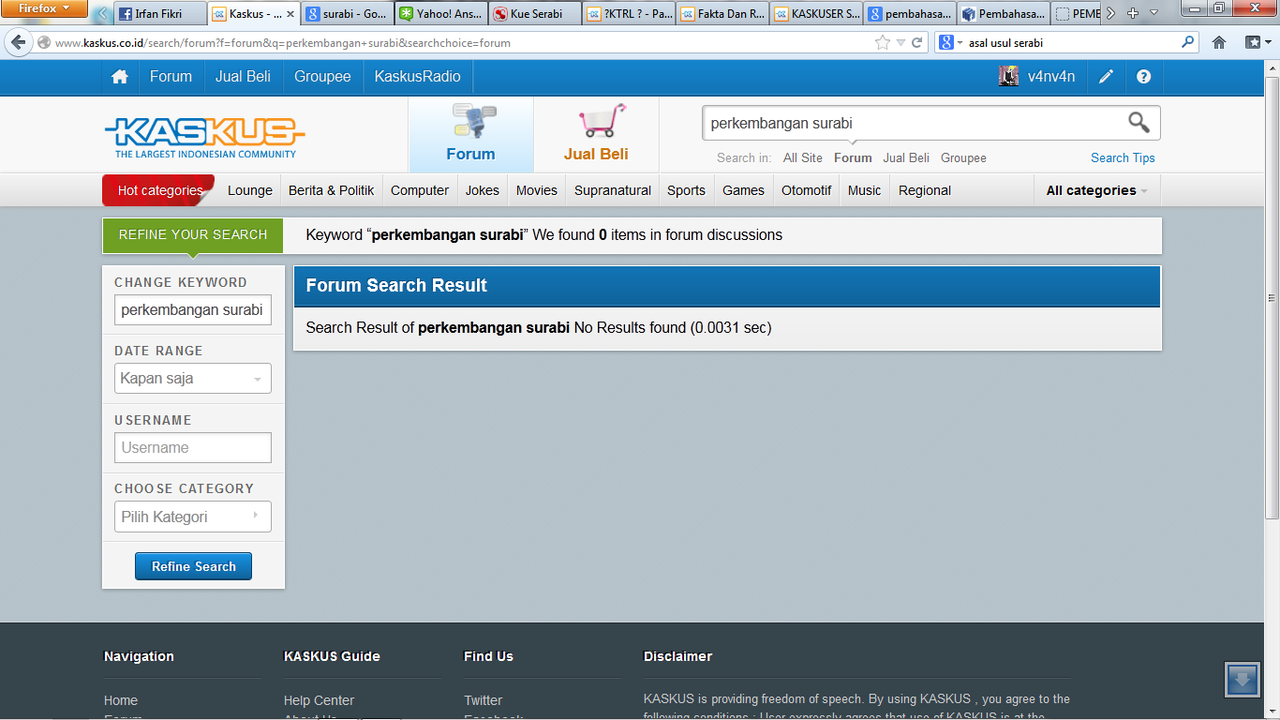Open the Google search engine selector
The width and height of the screenshot is (1280, 720).
pos(951,43)
